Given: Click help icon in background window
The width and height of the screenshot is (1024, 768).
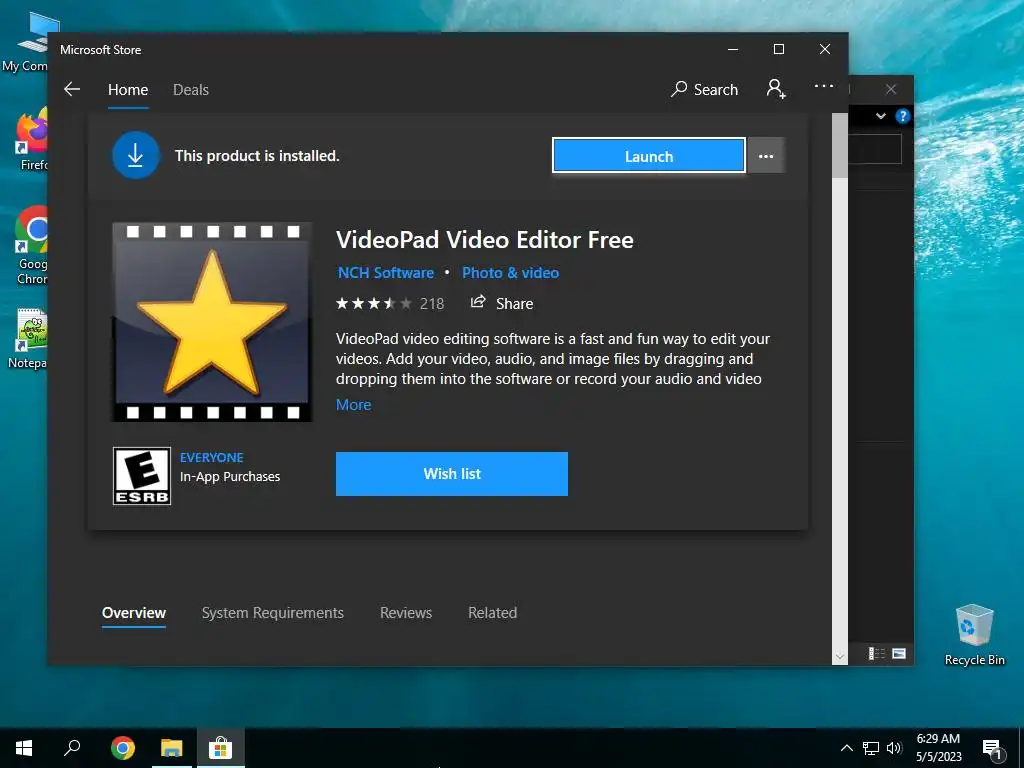Looking at the screenshot, I should 903,116.
